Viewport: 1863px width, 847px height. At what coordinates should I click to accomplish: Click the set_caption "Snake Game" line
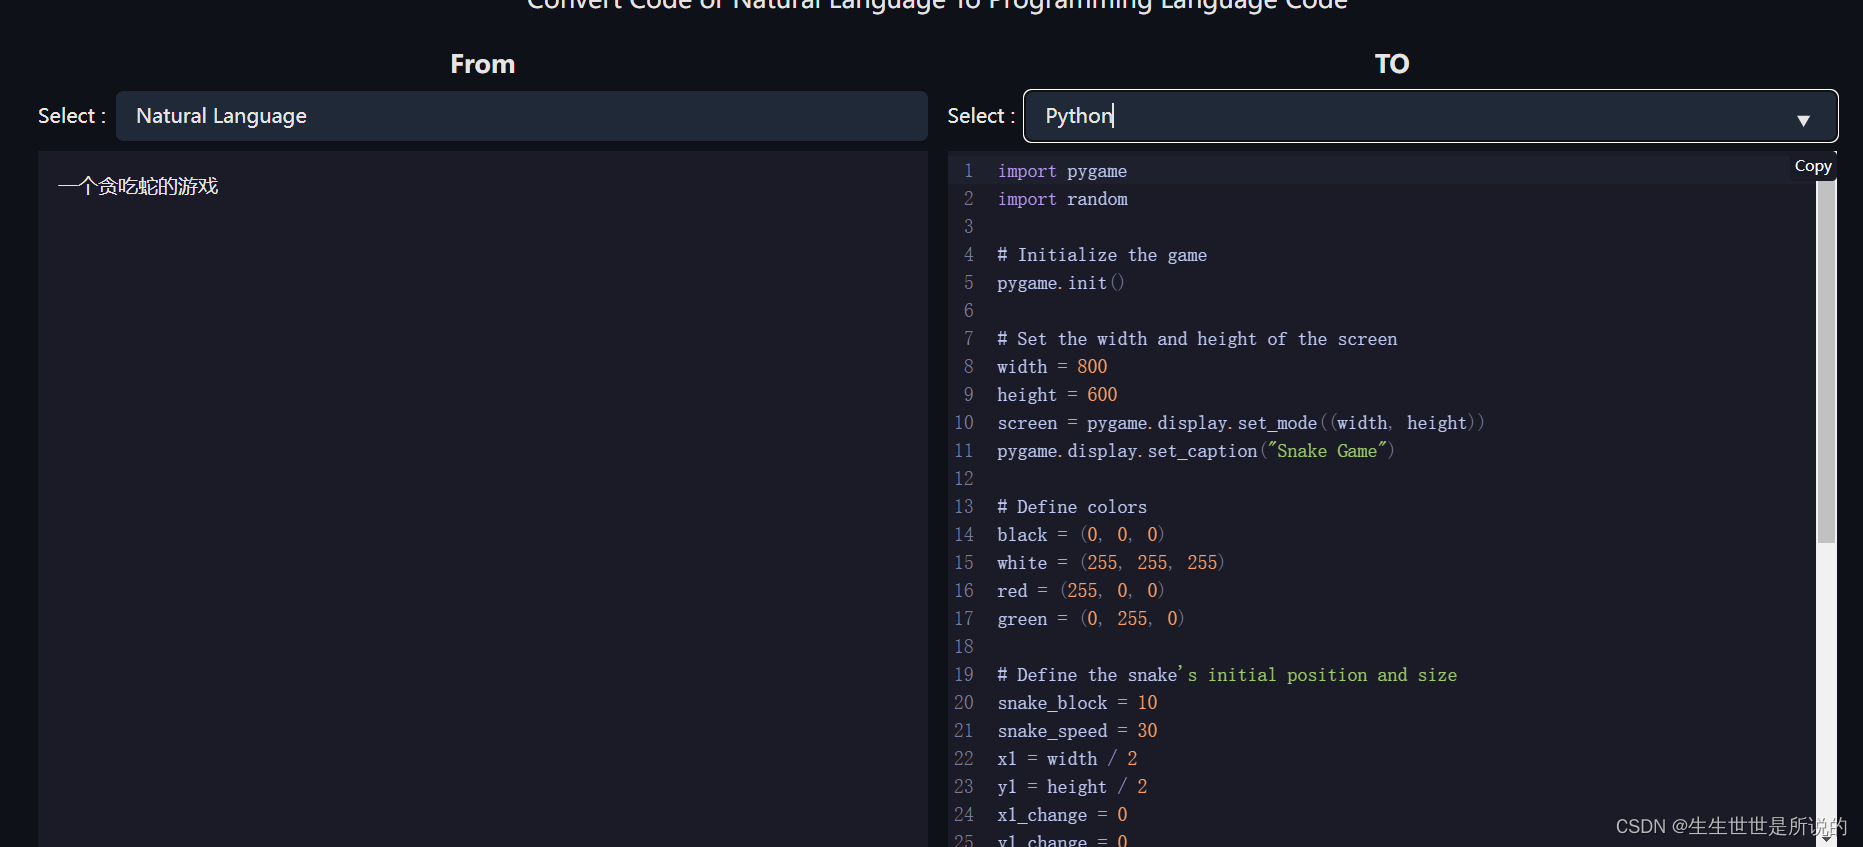1196,451
